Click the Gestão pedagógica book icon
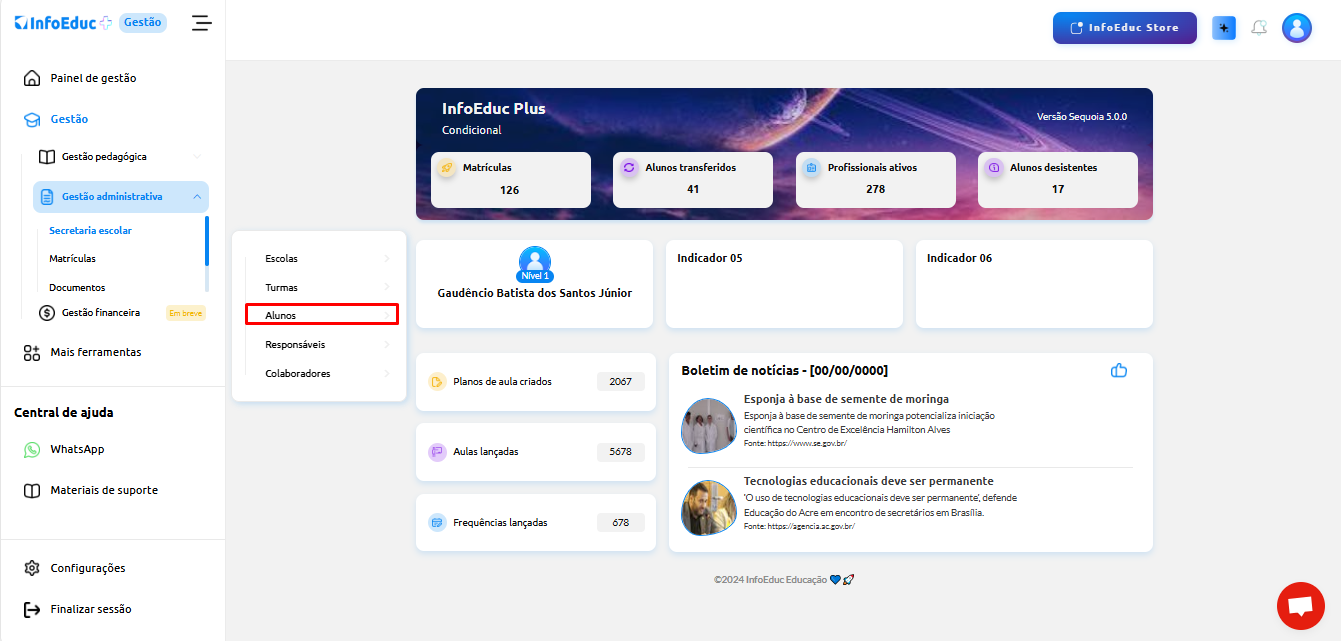The image size is (1341, 641). 46,157
